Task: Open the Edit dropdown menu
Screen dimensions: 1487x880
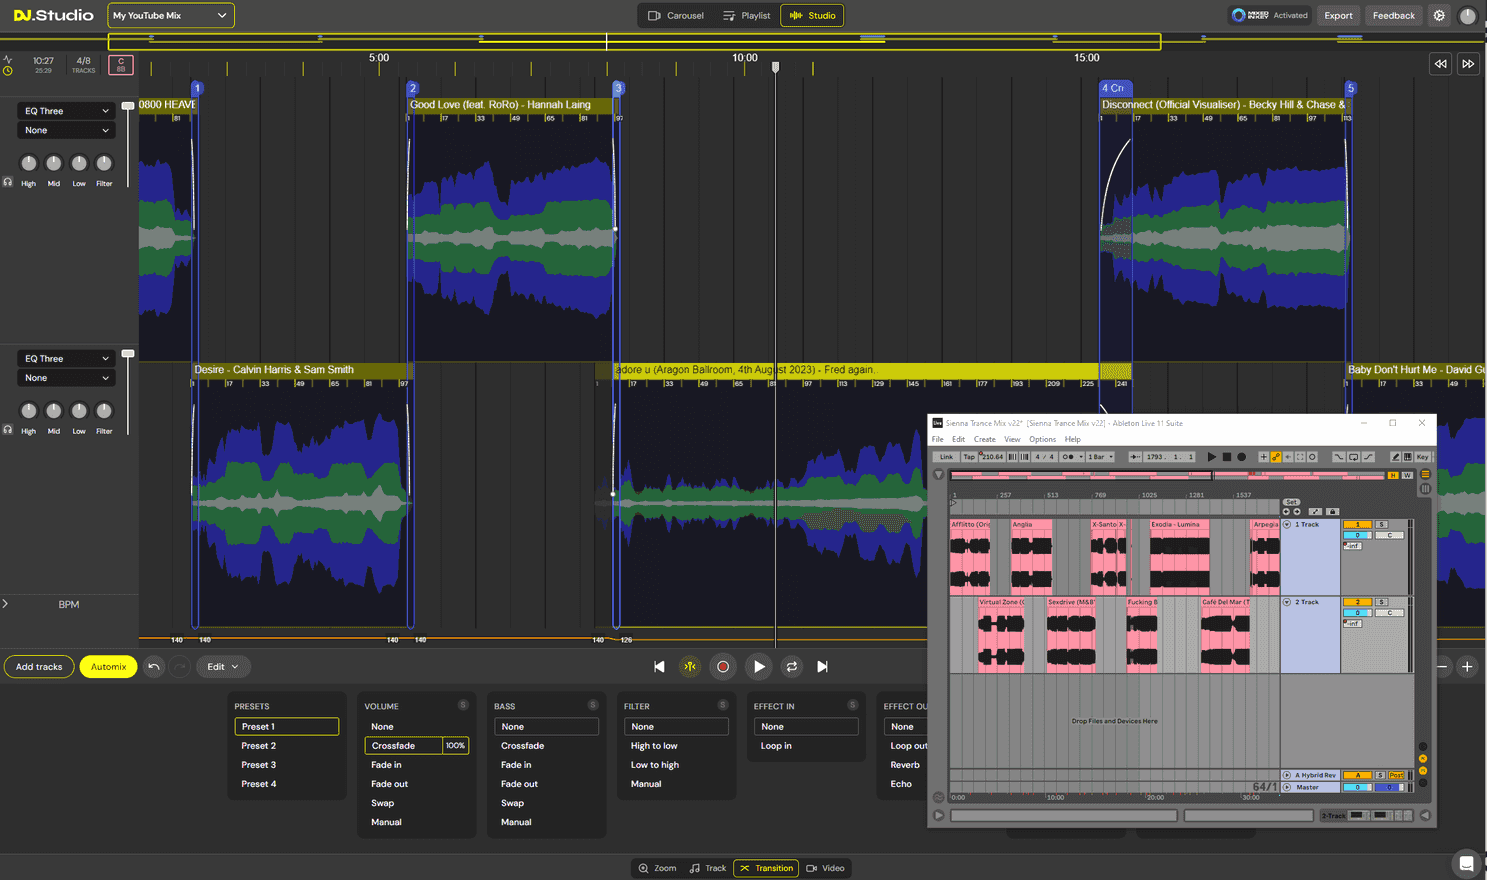Action: (x=222, y=667)
